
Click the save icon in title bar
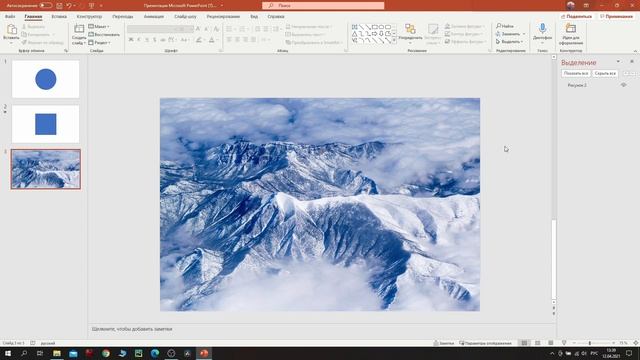coord(59,6)
